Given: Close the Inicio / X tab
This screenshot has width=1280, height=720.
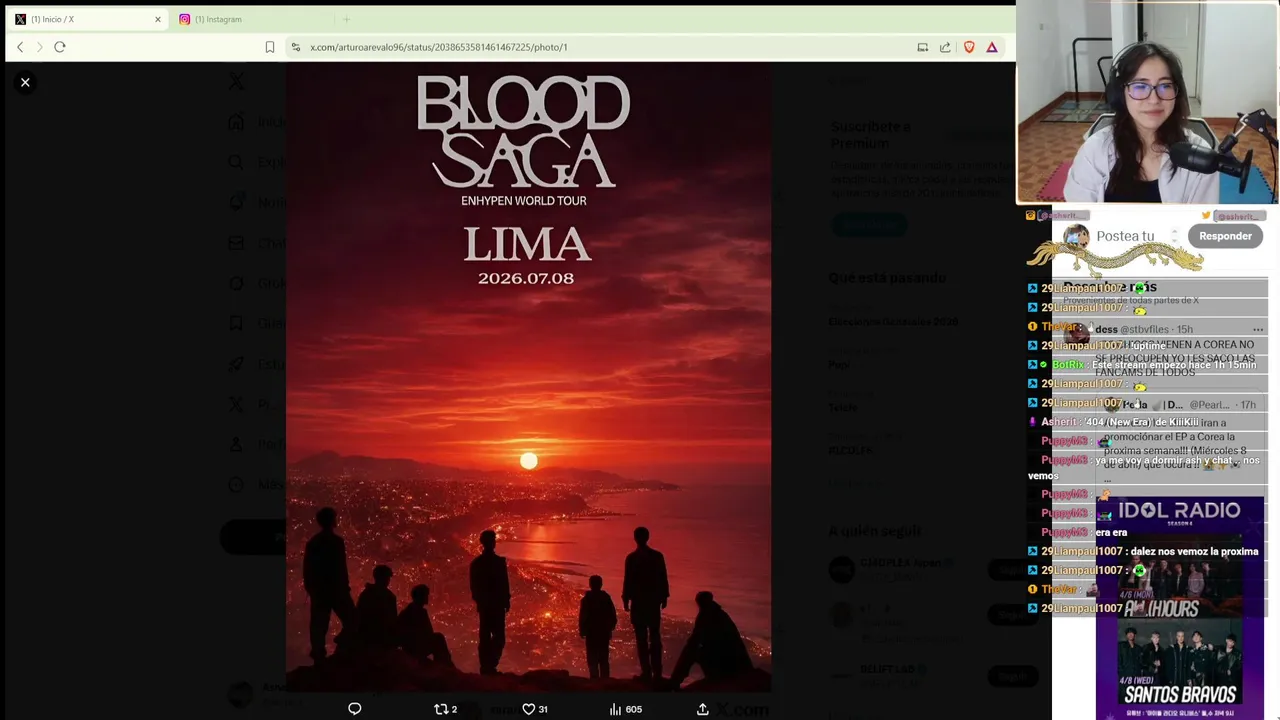Looking at the screenshot, I should [157, 19].
